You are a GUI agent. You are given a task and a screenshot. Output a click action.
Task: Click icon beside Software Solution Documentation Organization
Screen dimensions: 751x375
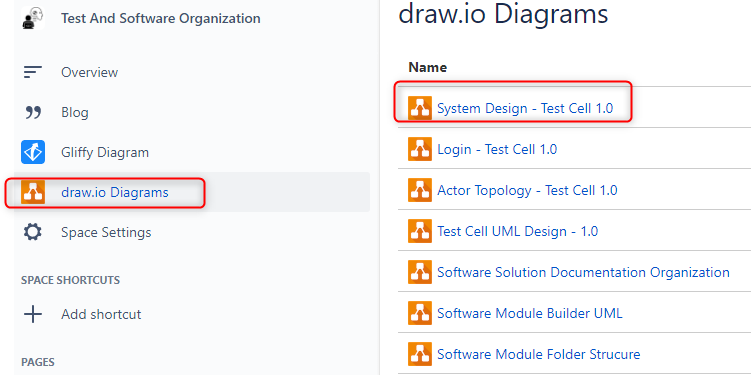(x=420, y=272)
